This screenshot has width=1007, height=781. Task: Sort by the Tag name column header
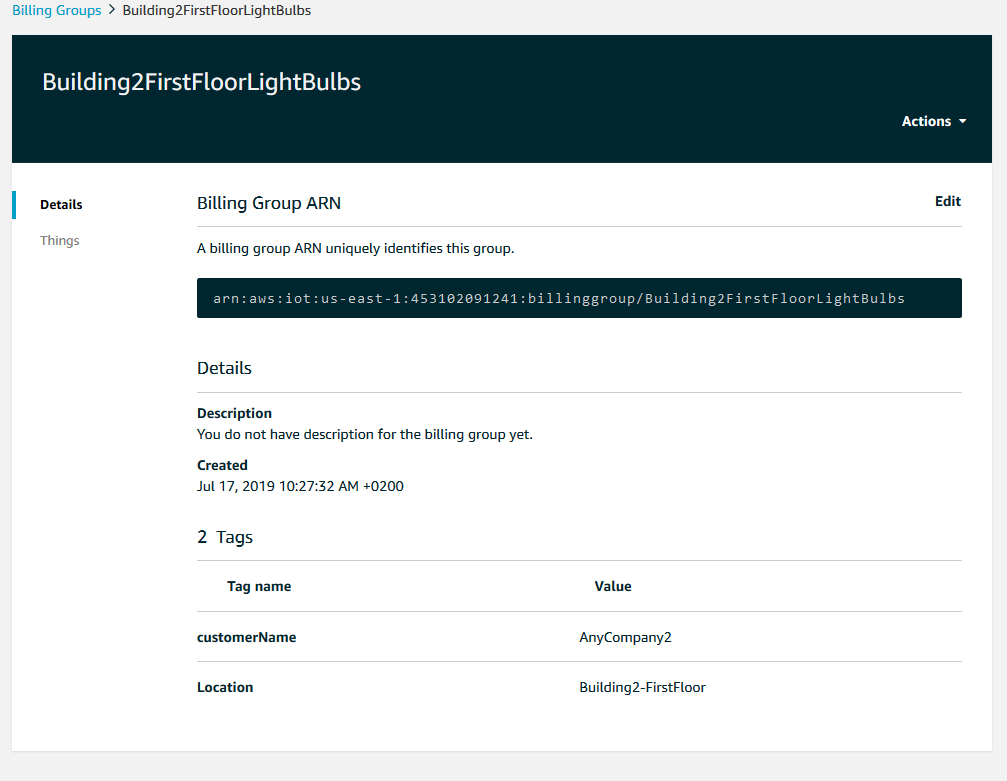[259, 586]
